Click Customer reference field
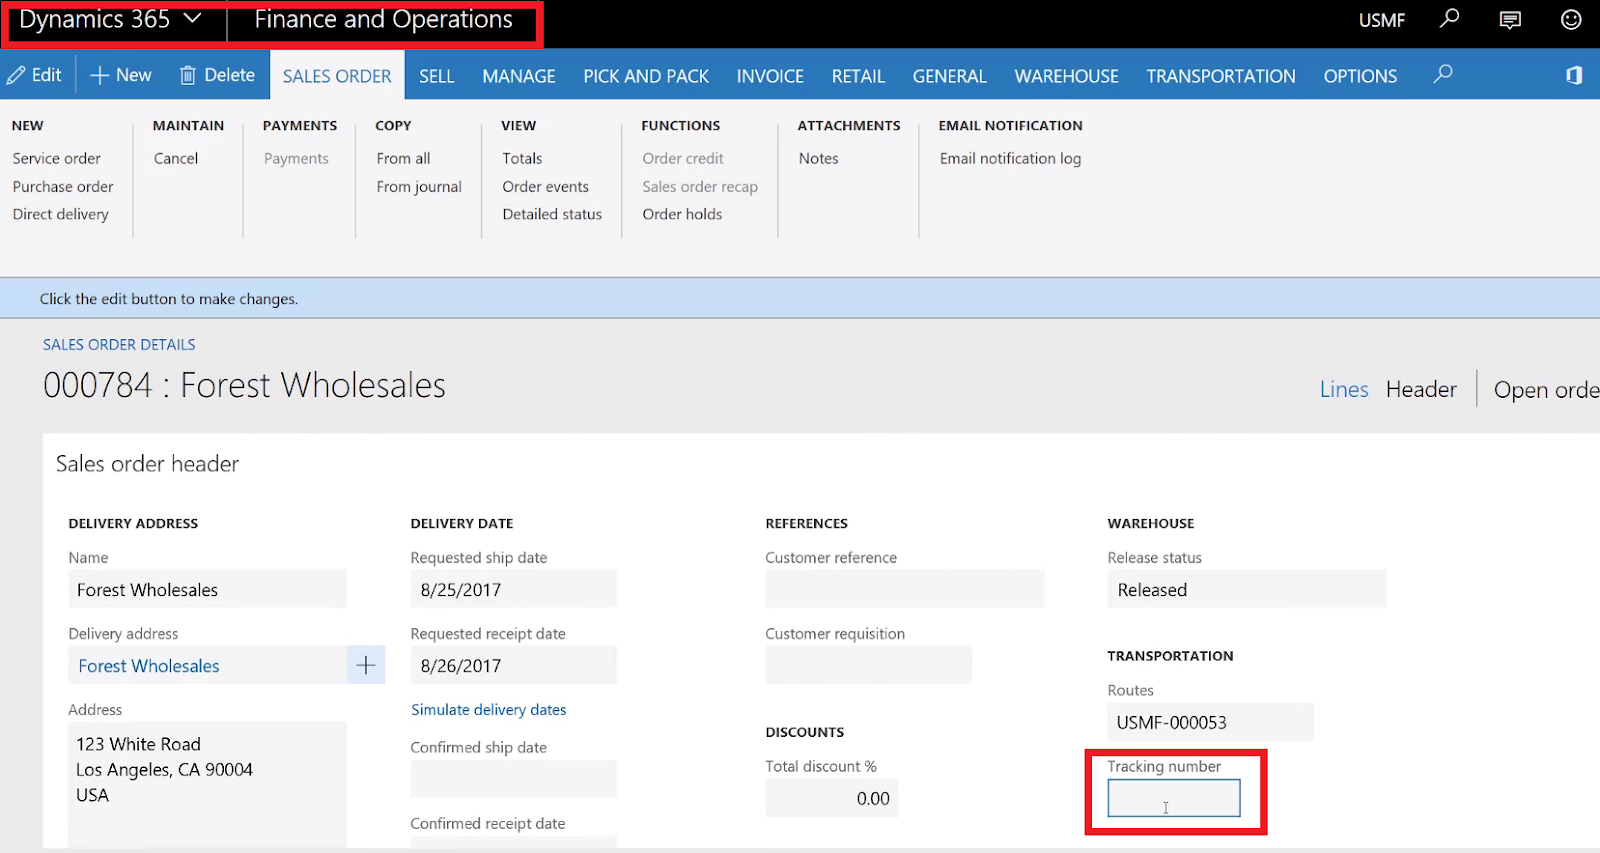The image size is (1600, 853). (x=905, y=589)
